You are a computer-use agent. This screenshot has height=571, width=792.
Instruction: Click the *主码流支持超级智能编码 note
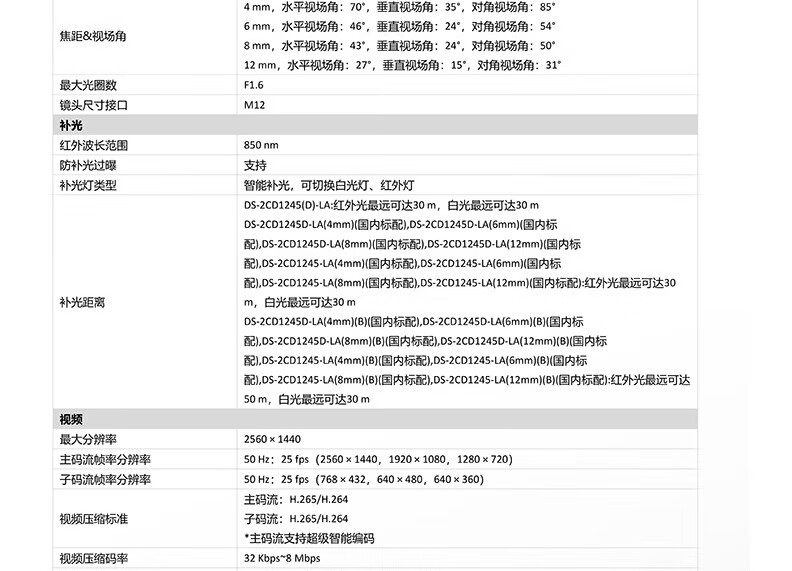point(309,538)
